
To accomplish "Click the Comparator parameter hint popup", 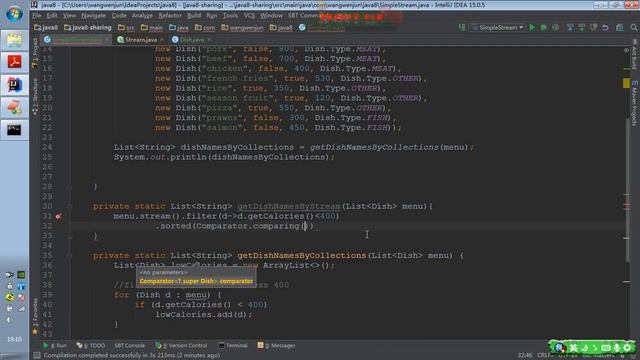I will tap(196, 277).
